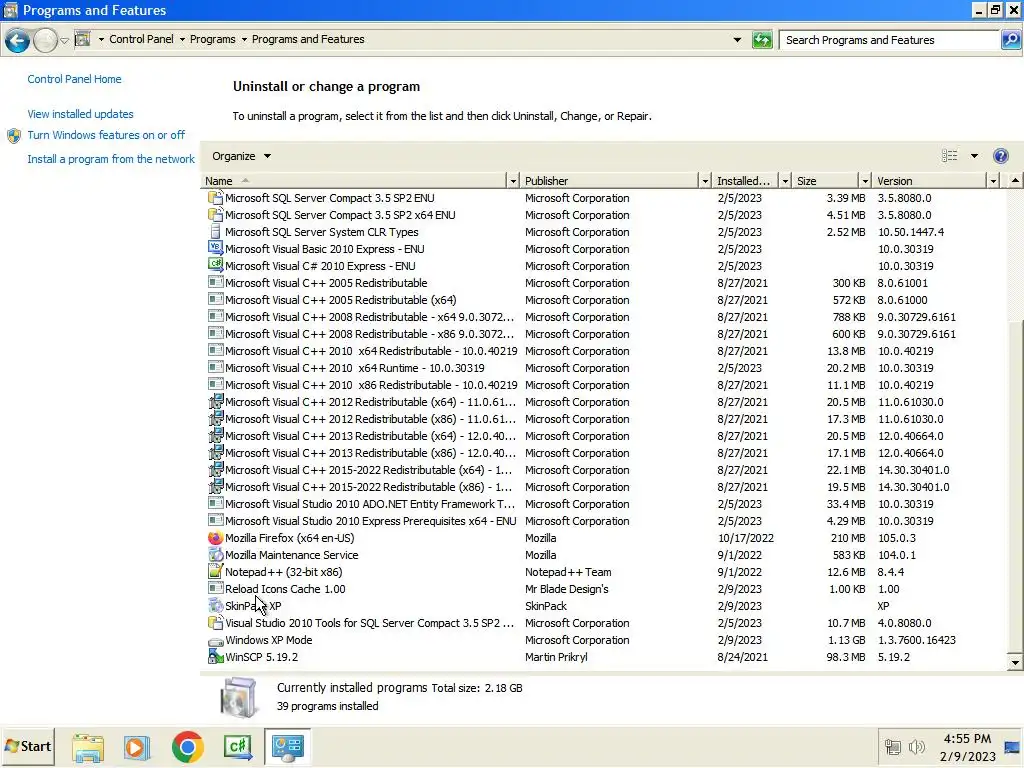Open Visual C# Express from the taskbar

[238, 747]
